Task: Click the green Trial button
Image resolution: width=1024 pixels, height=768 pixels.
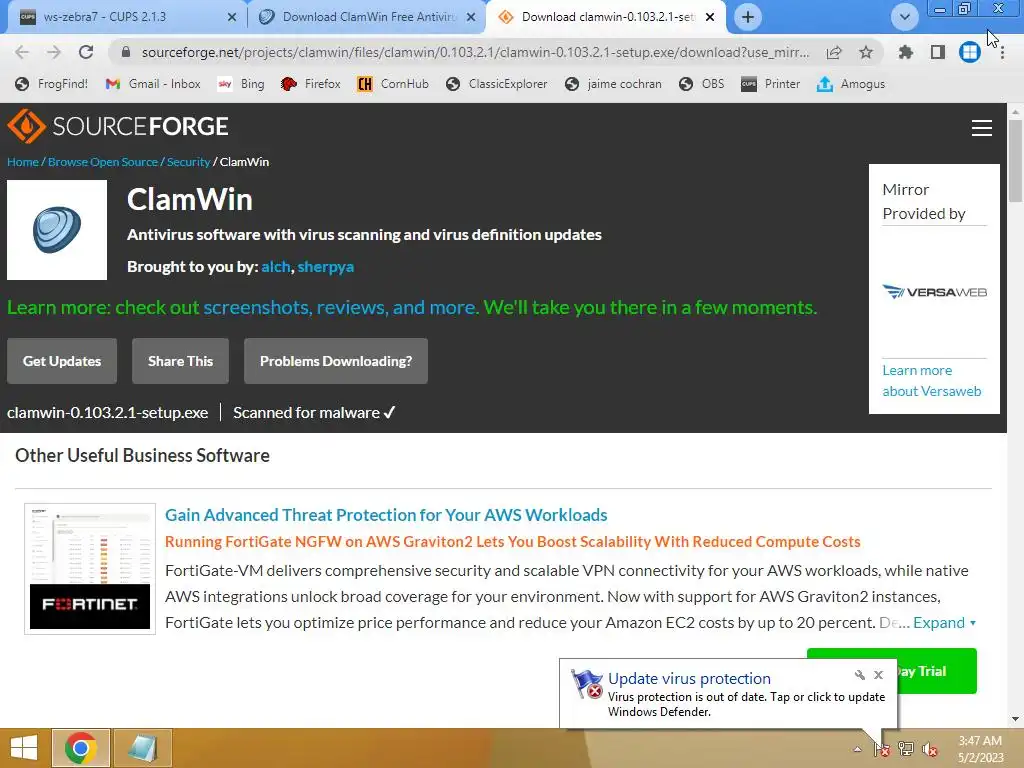Action: pos(937,671)
